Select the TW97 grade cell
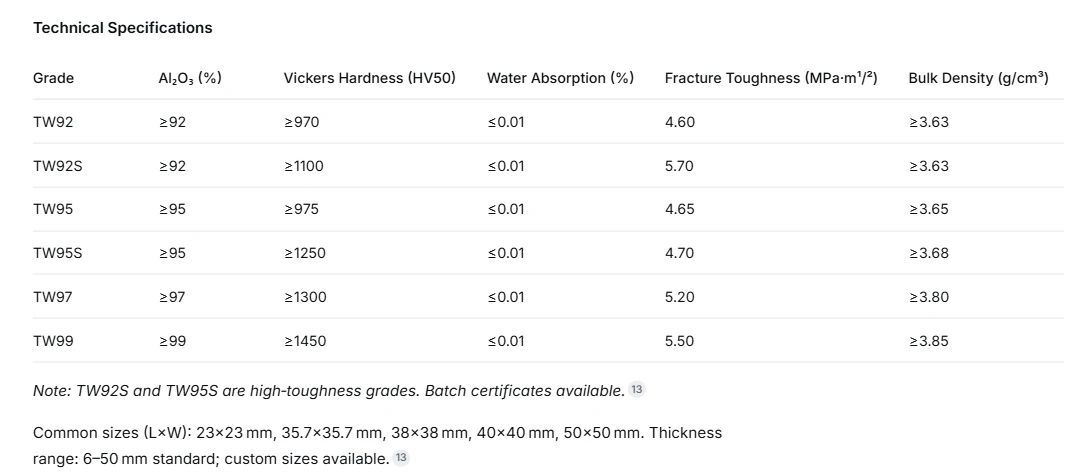The height and width of the screenshot is (476, 1087). [x=53, y=297]
